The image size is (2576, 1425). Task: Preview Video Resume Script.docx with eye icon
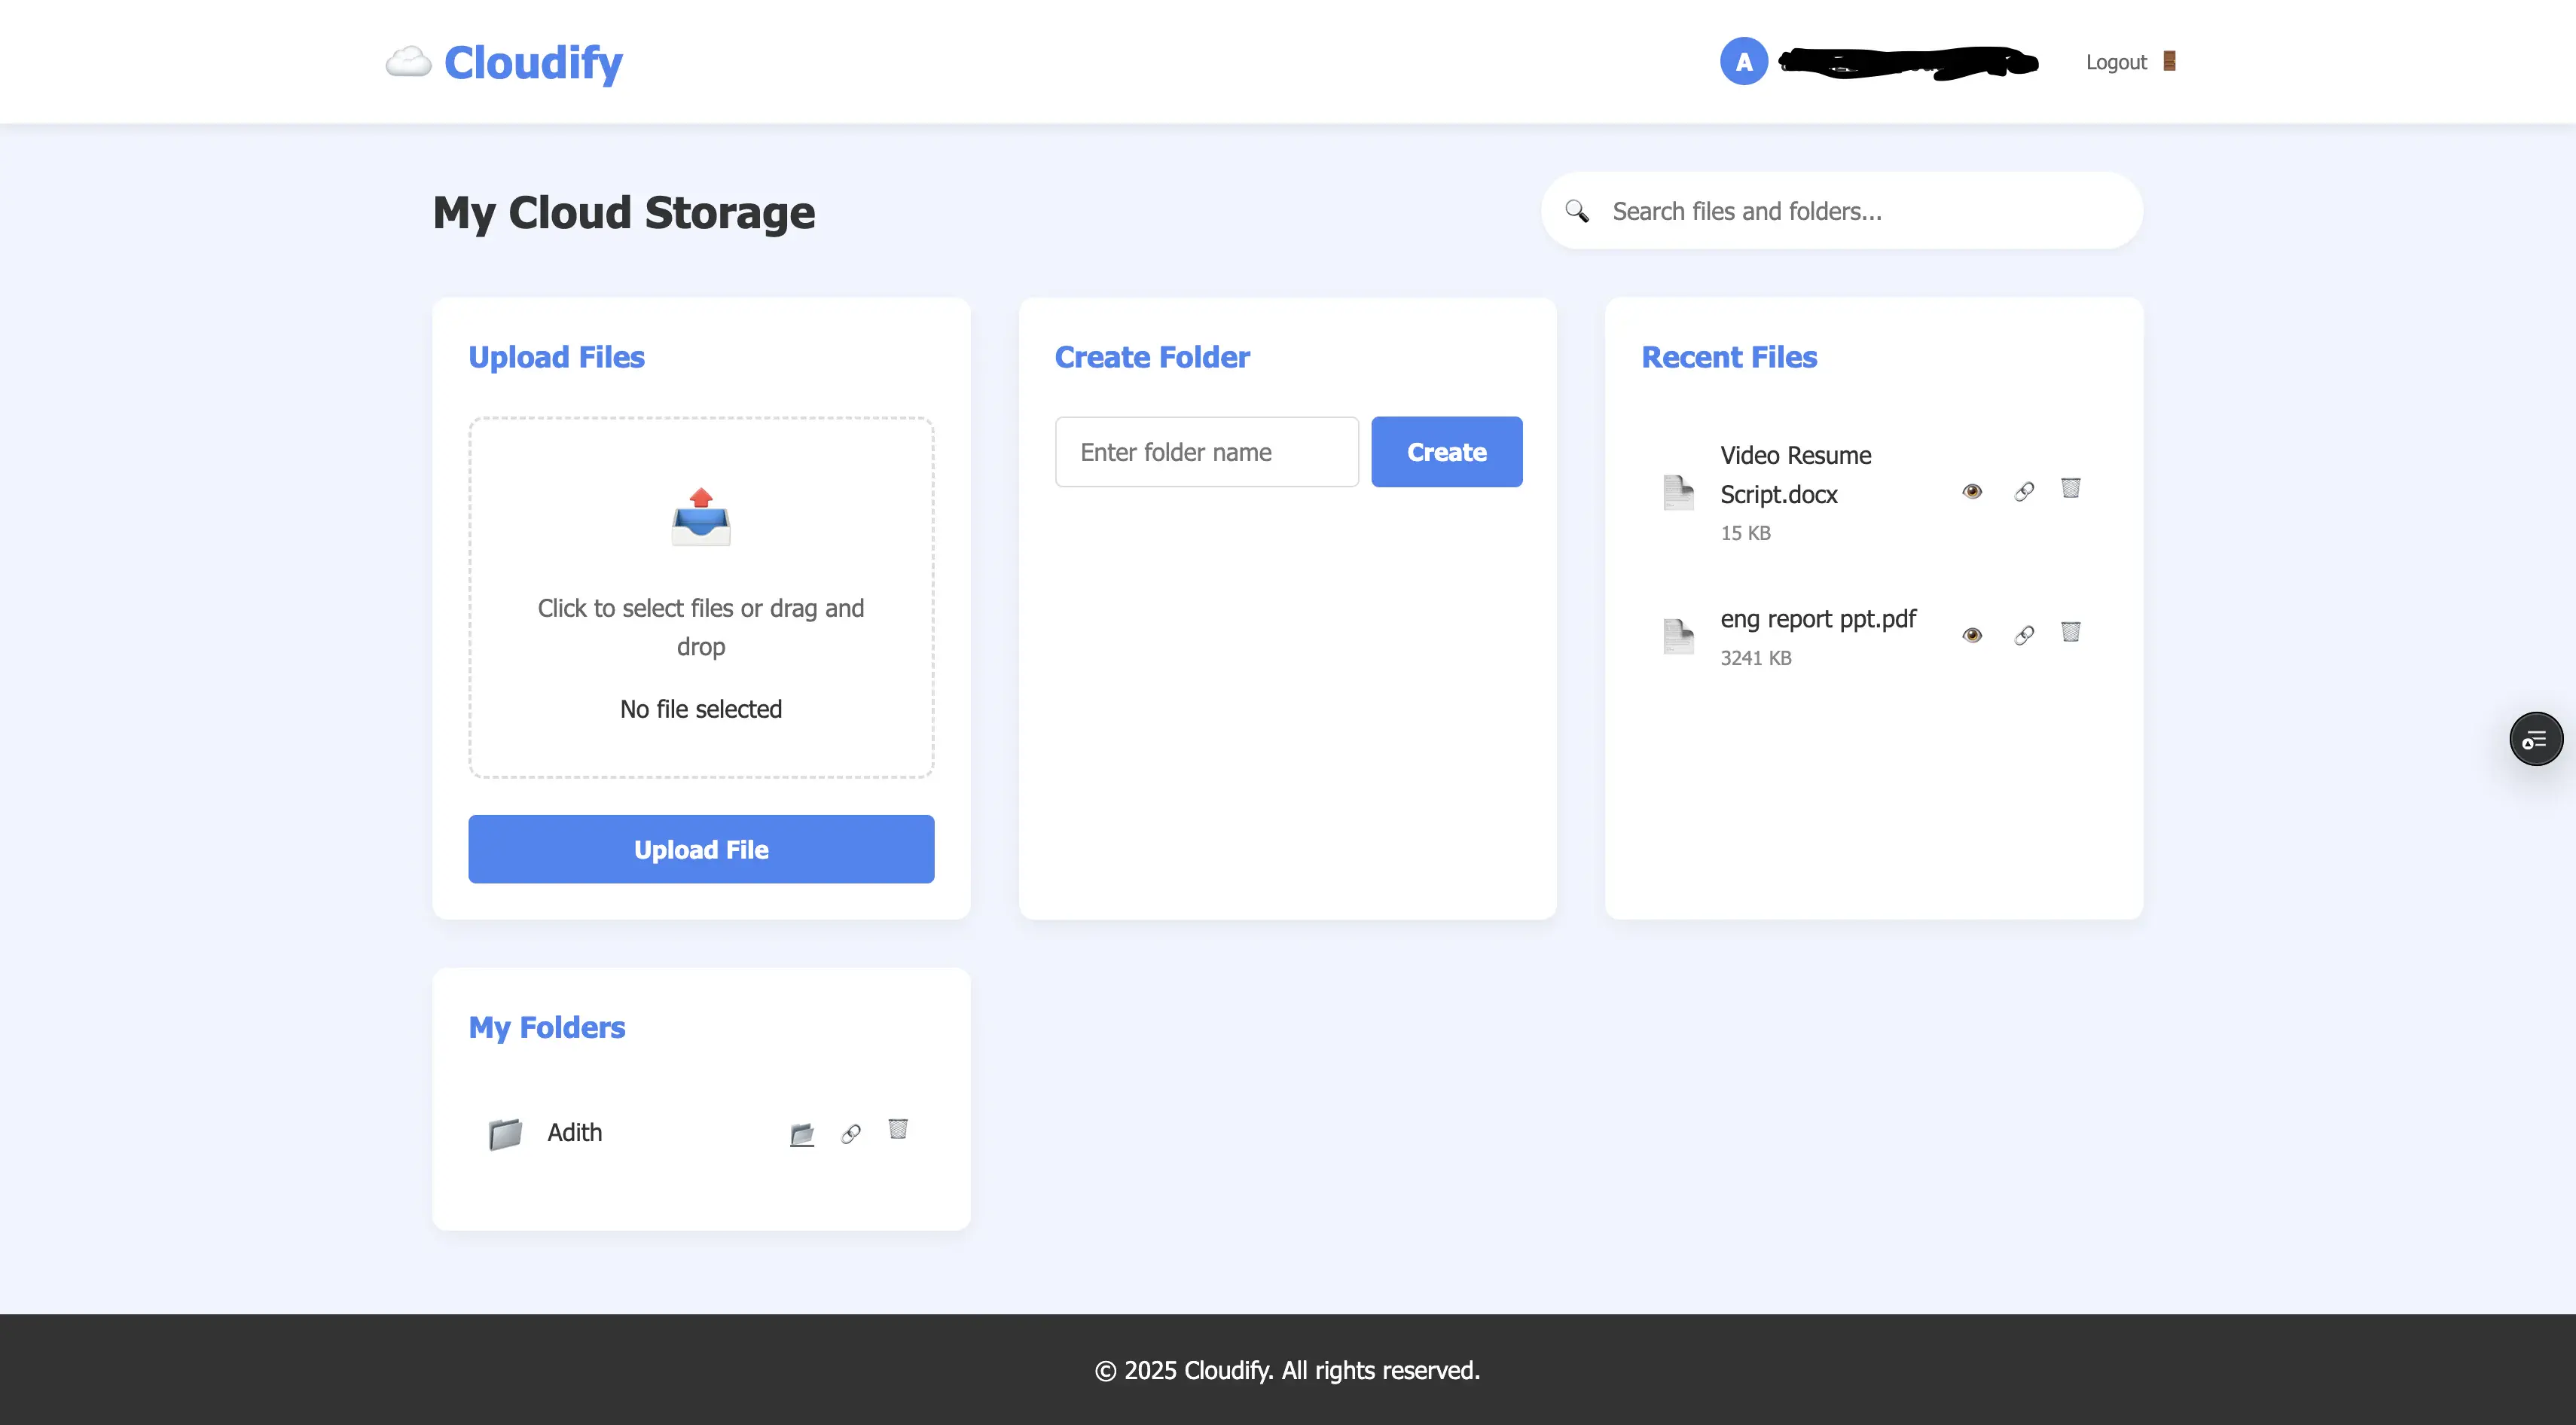pos(1972,491)
